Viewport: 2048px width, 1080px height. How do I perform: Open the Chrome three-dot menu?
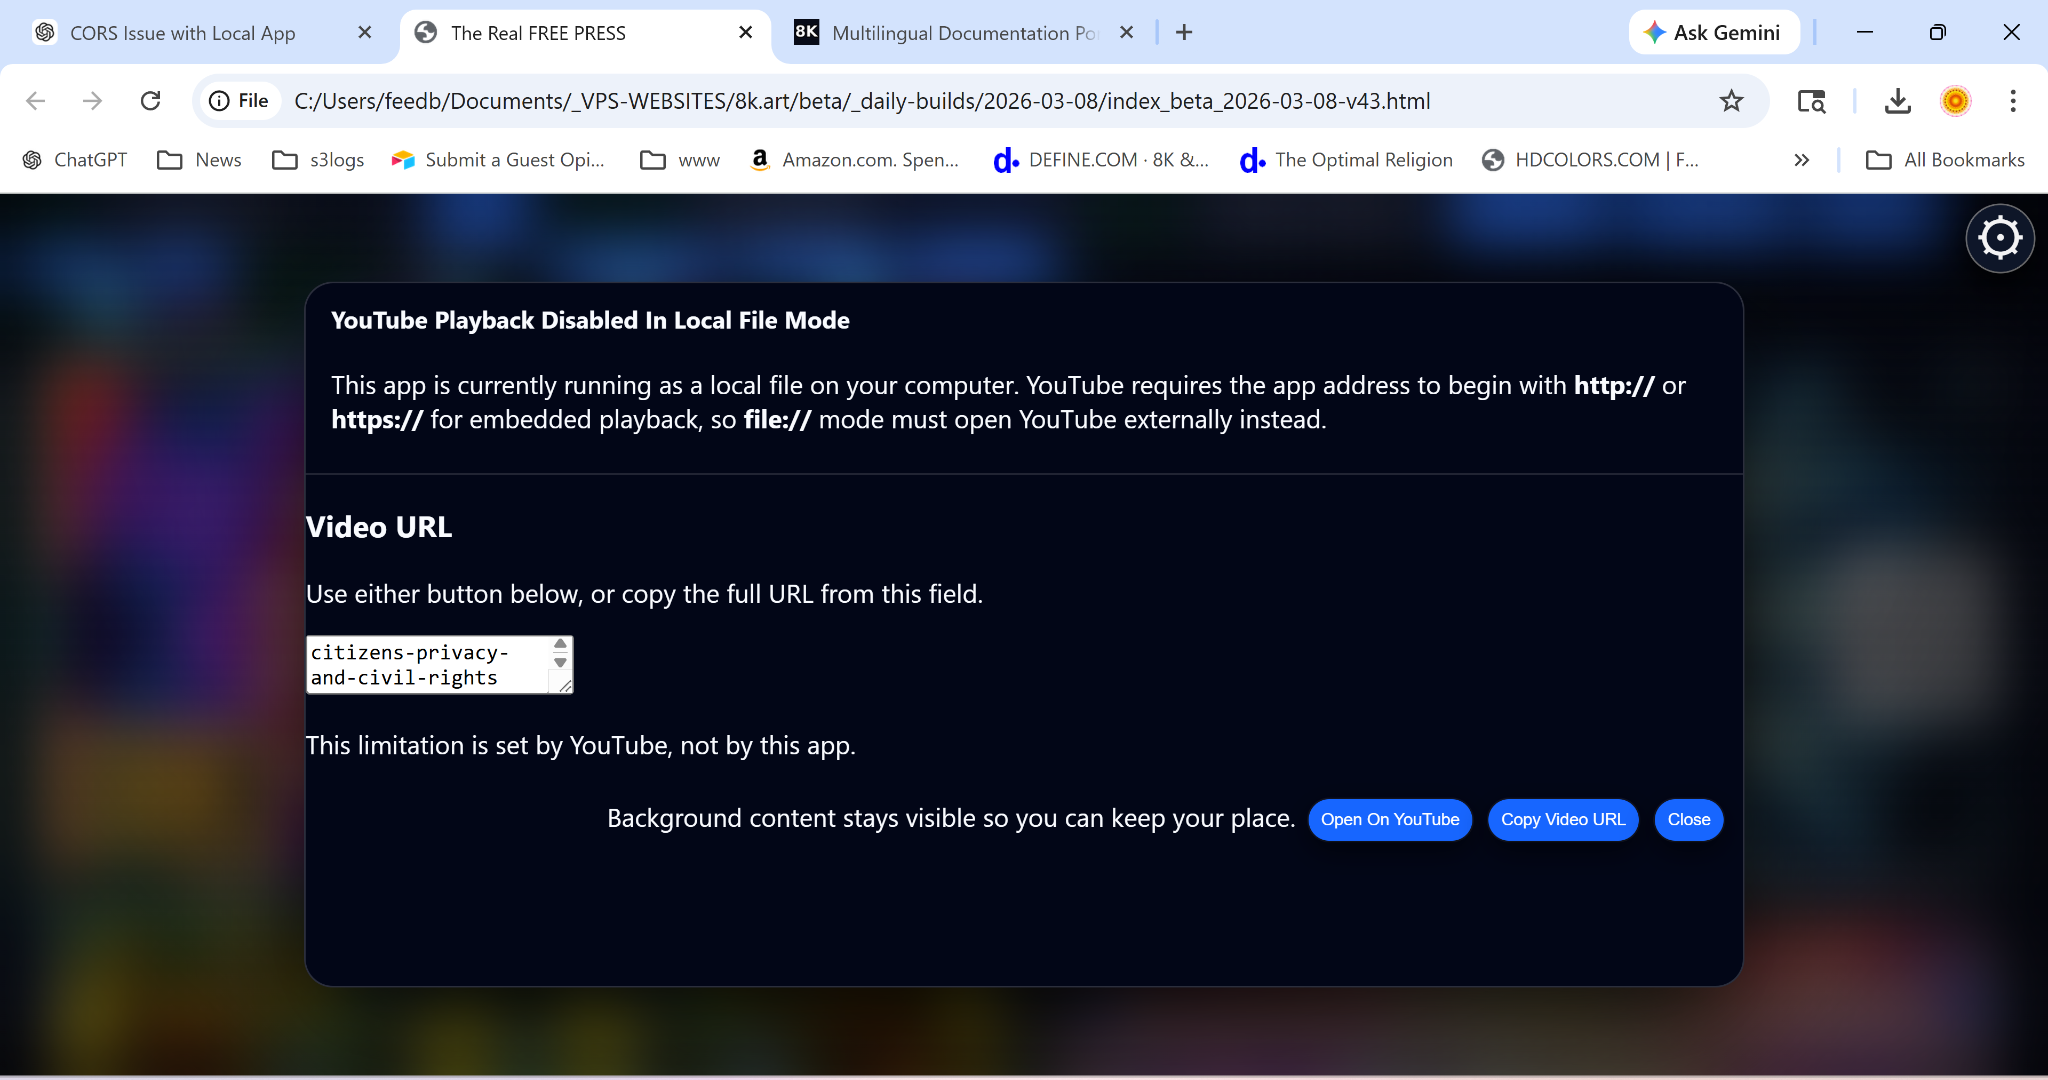(2013, 101)
